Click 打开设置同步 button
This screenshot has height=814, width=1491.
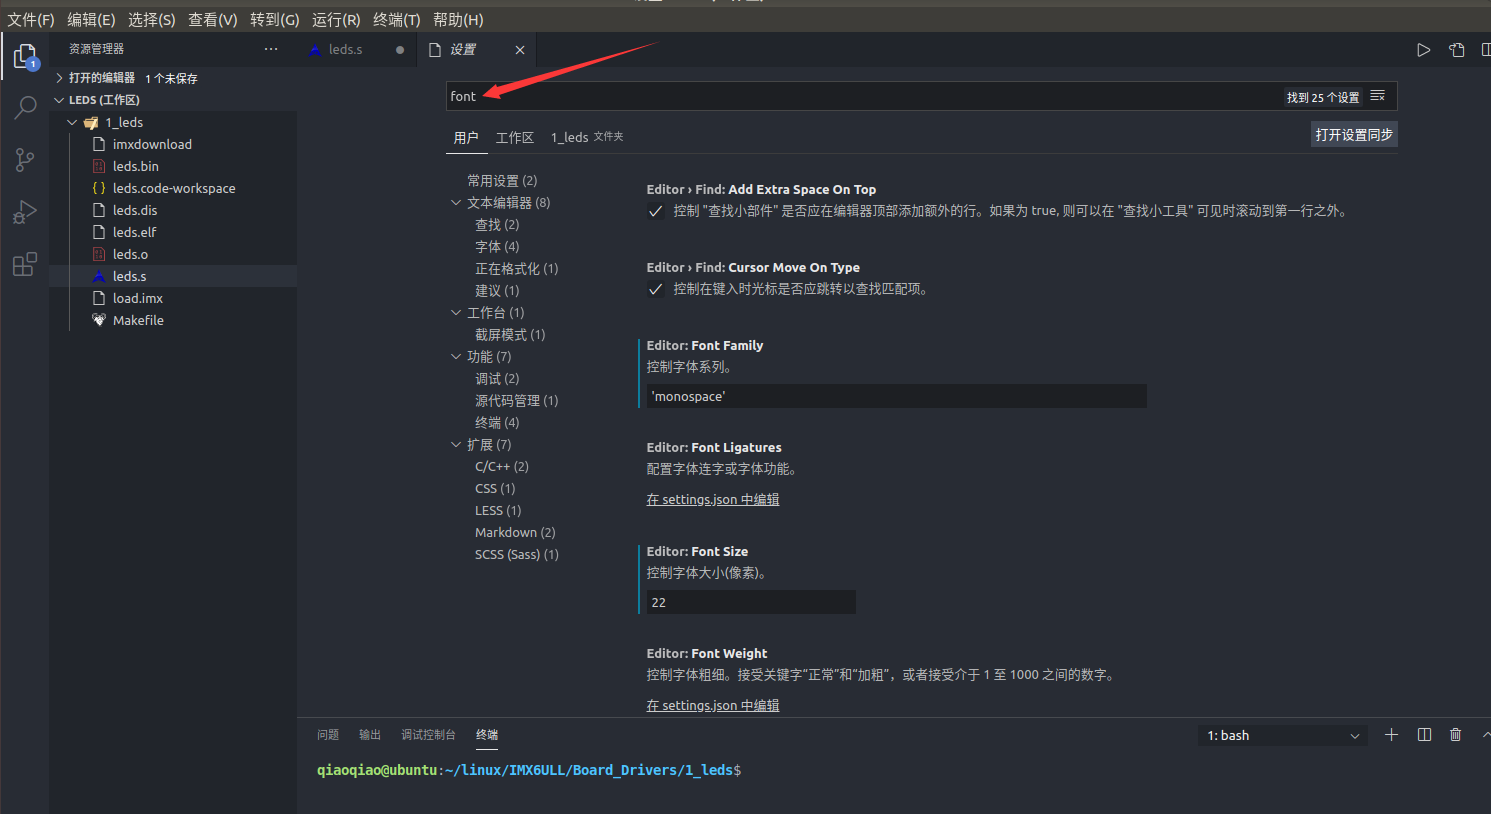point(1354,132)
